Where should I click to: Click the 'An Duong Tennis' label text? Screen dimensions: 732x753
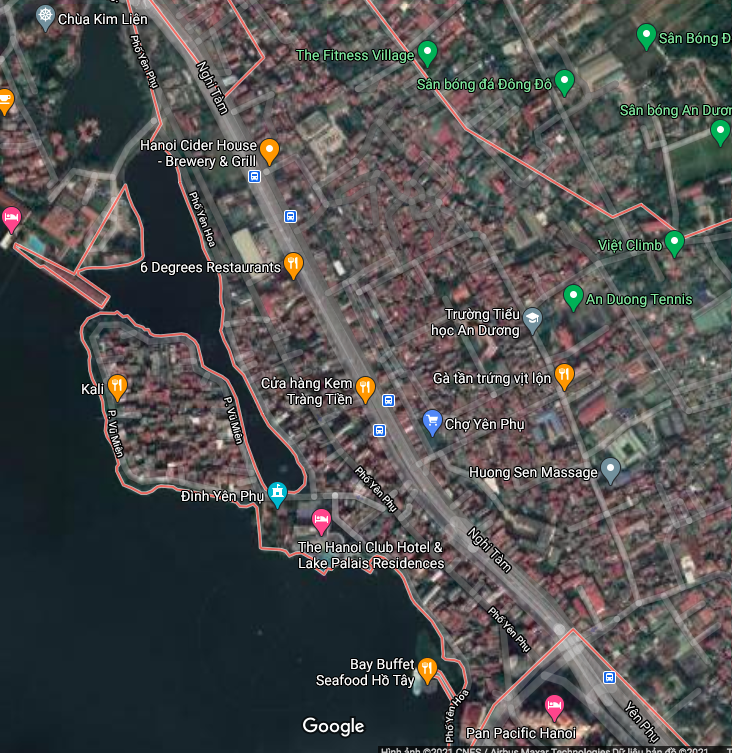(x=639, y=299)
